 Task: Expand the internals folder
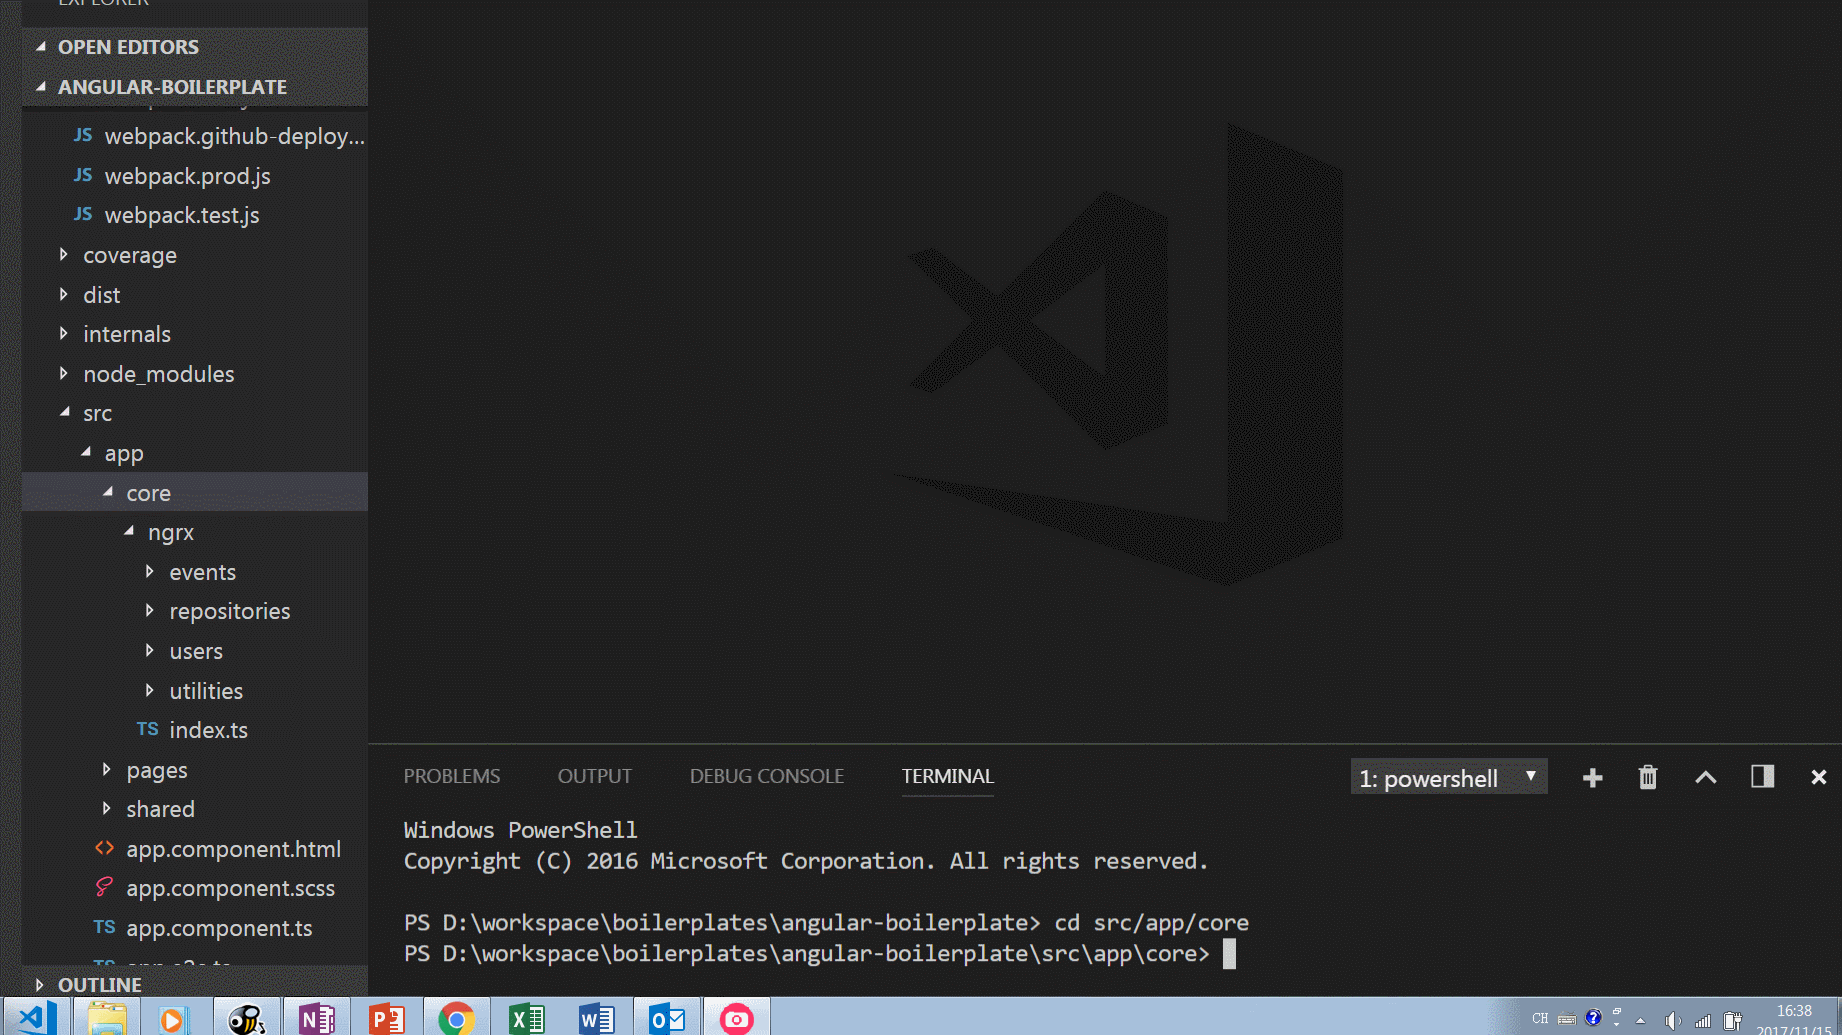pos(195,334)
